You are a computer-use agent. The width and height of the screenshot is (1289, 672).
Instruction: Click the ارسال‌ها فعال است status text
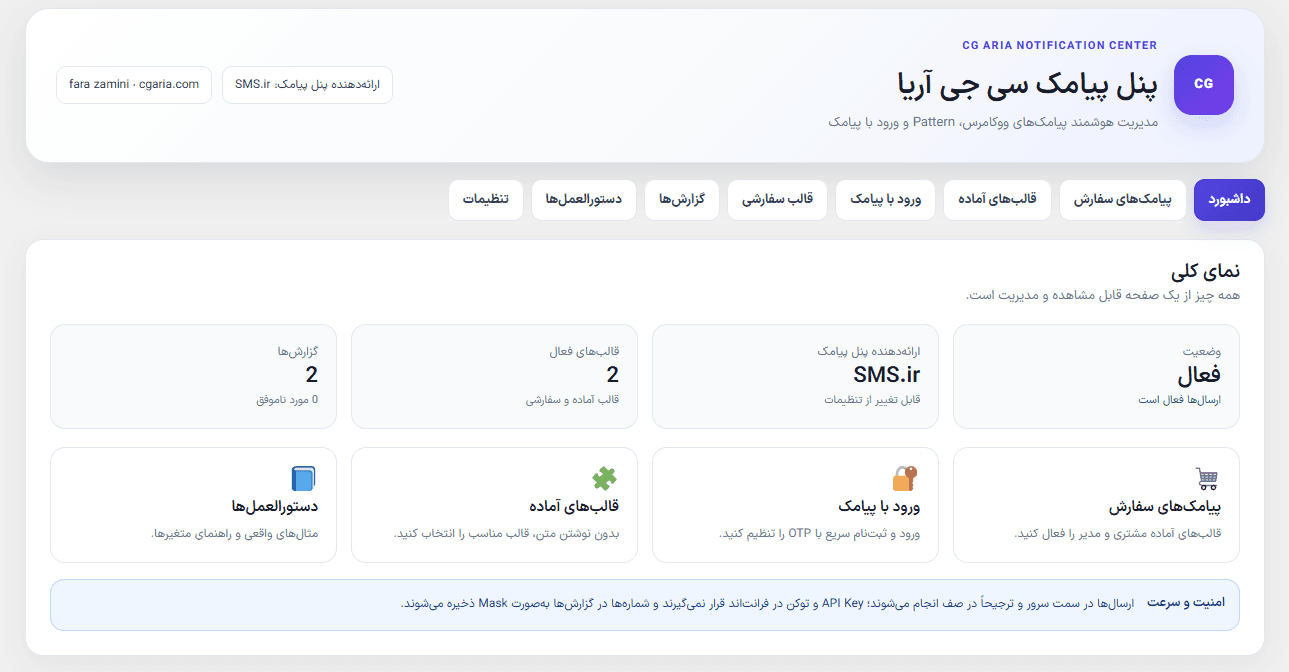[1180, 400]
